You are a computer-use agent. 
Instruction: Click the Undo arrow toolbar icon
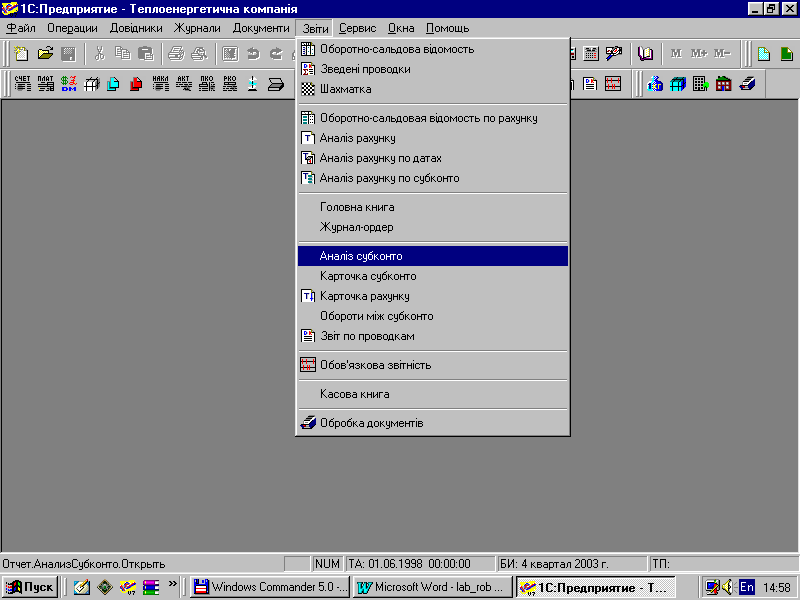[253, 54]
